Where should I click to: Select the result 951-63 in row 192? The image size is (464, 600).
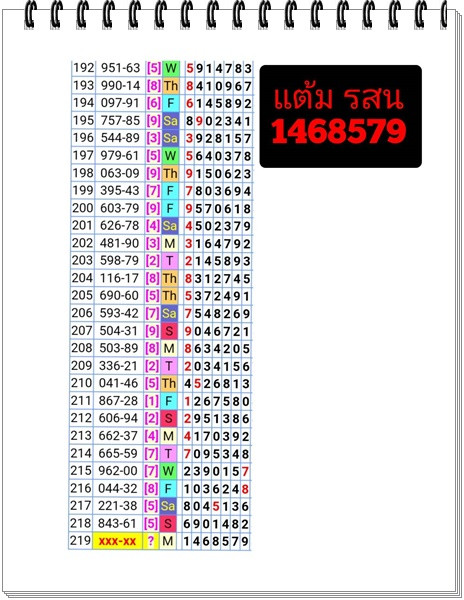pos(120,68)
